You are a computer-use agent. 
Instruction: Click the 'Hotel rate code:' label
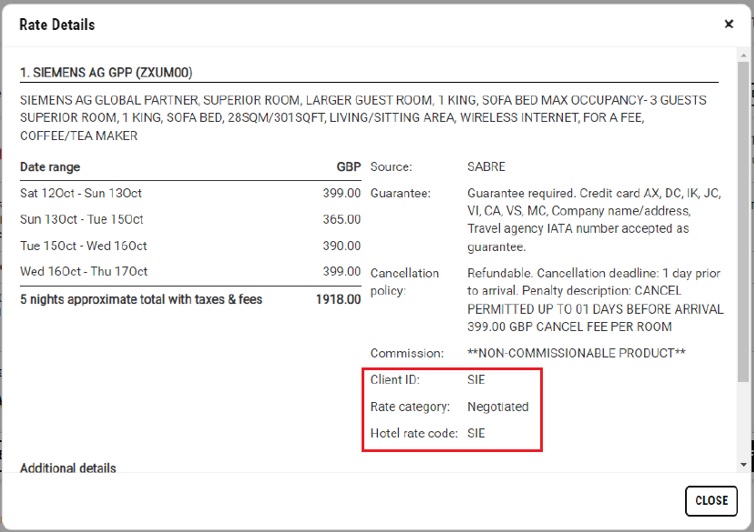[414, 433]
